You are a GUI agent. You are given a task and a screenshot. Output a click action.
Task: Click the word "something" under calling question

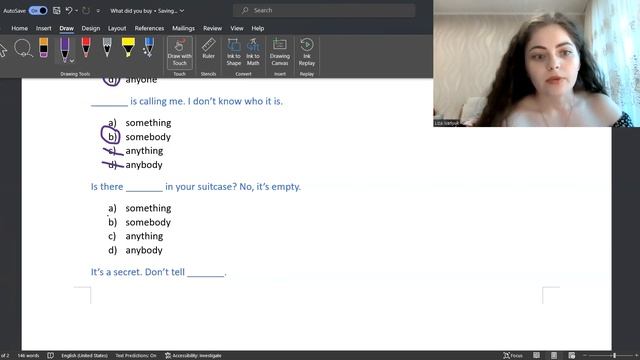click(148, 123)
